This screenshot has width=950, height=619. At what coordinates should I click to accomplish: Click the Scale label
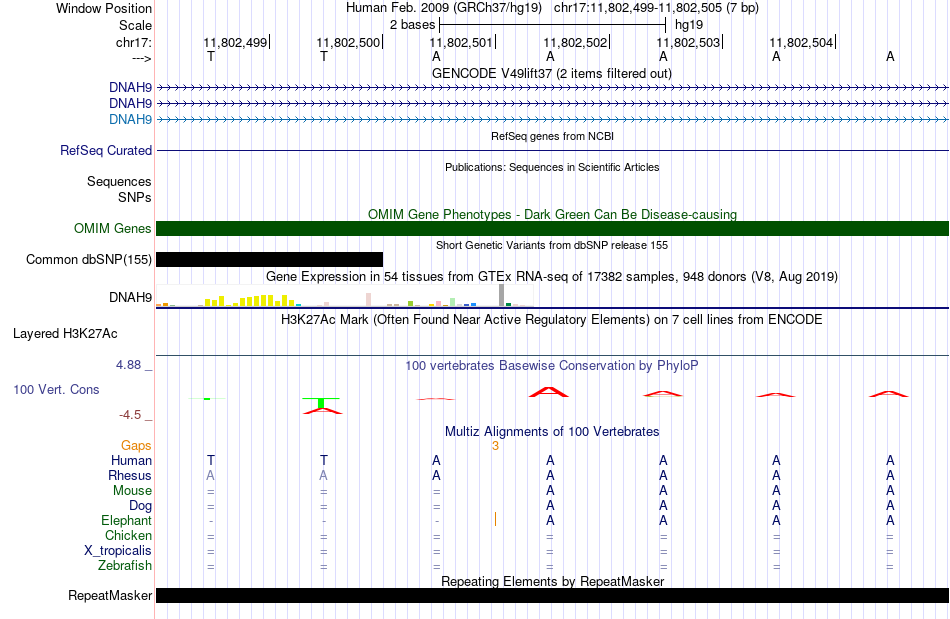click(x=135, y=25)
